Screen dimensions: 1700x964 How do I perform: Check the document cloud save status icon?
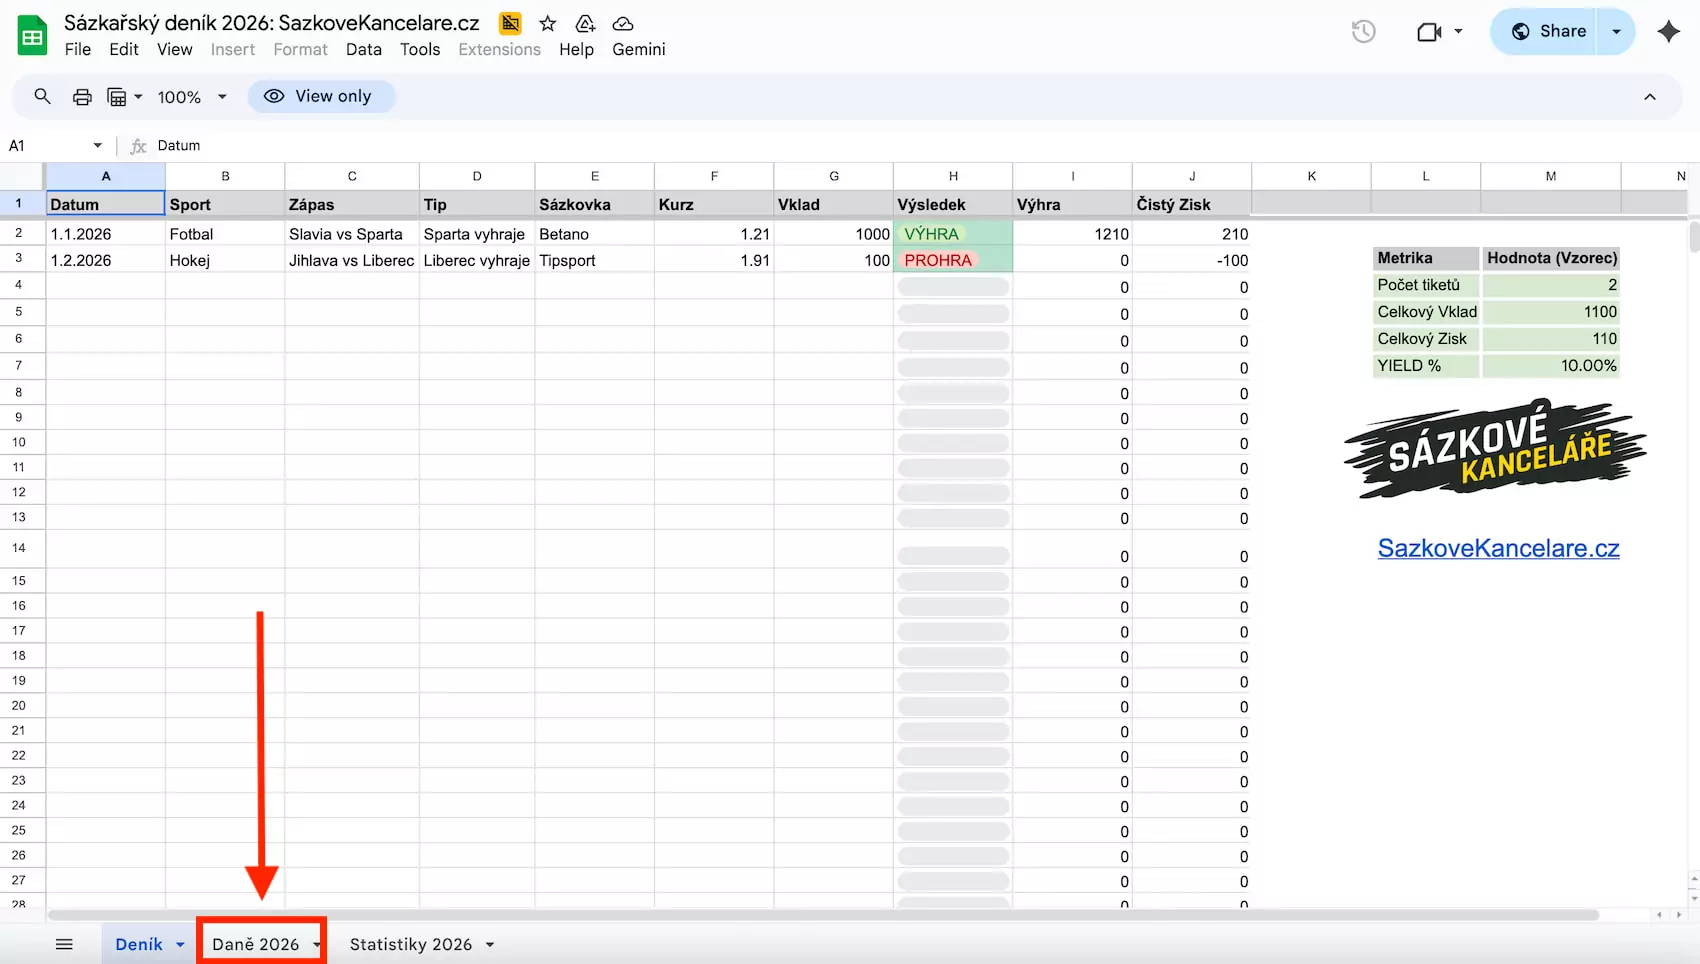pos(622,23)
